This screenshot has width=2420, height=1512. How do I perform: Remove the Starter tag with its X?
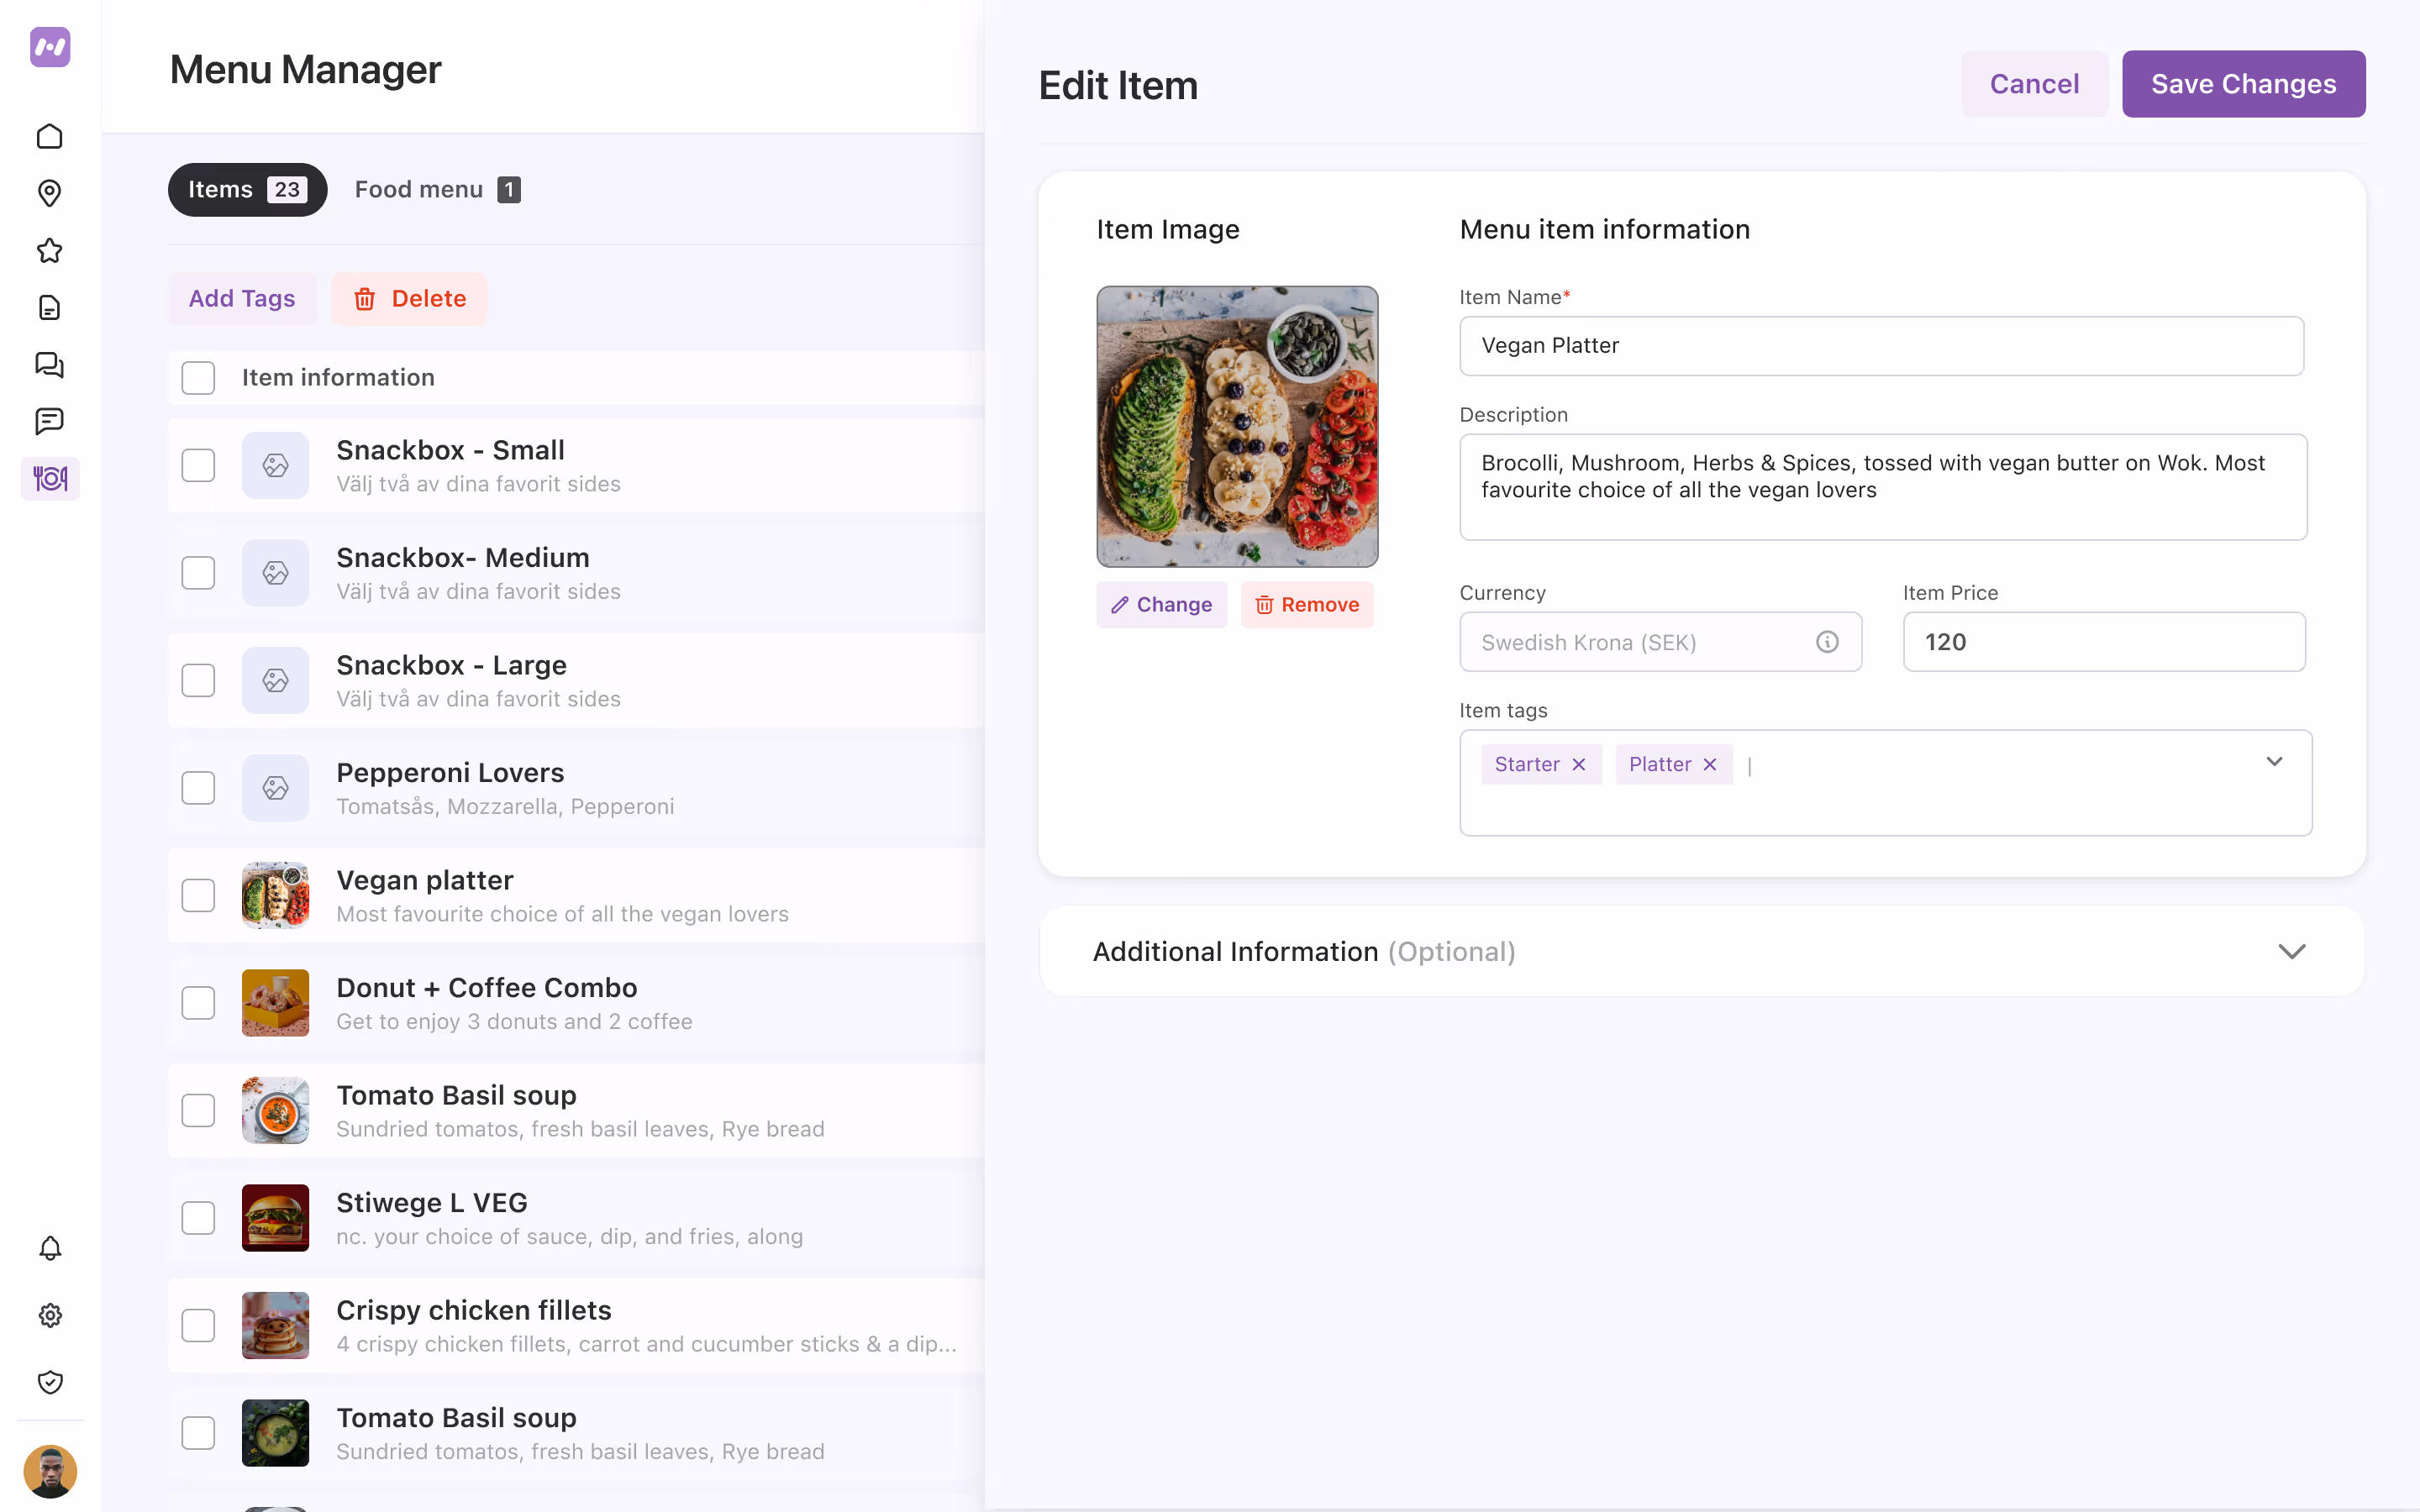(1579, 765)
